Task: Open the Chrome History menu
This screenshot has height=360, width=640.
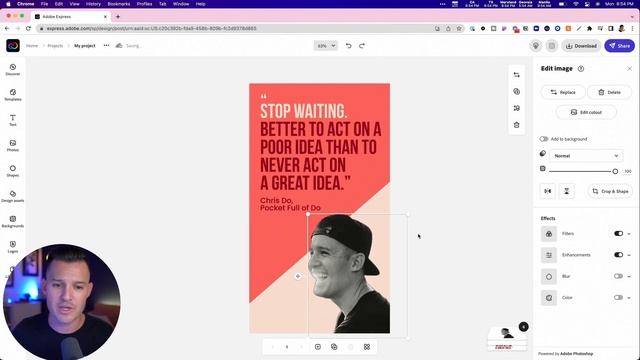Action: (93, 4)
